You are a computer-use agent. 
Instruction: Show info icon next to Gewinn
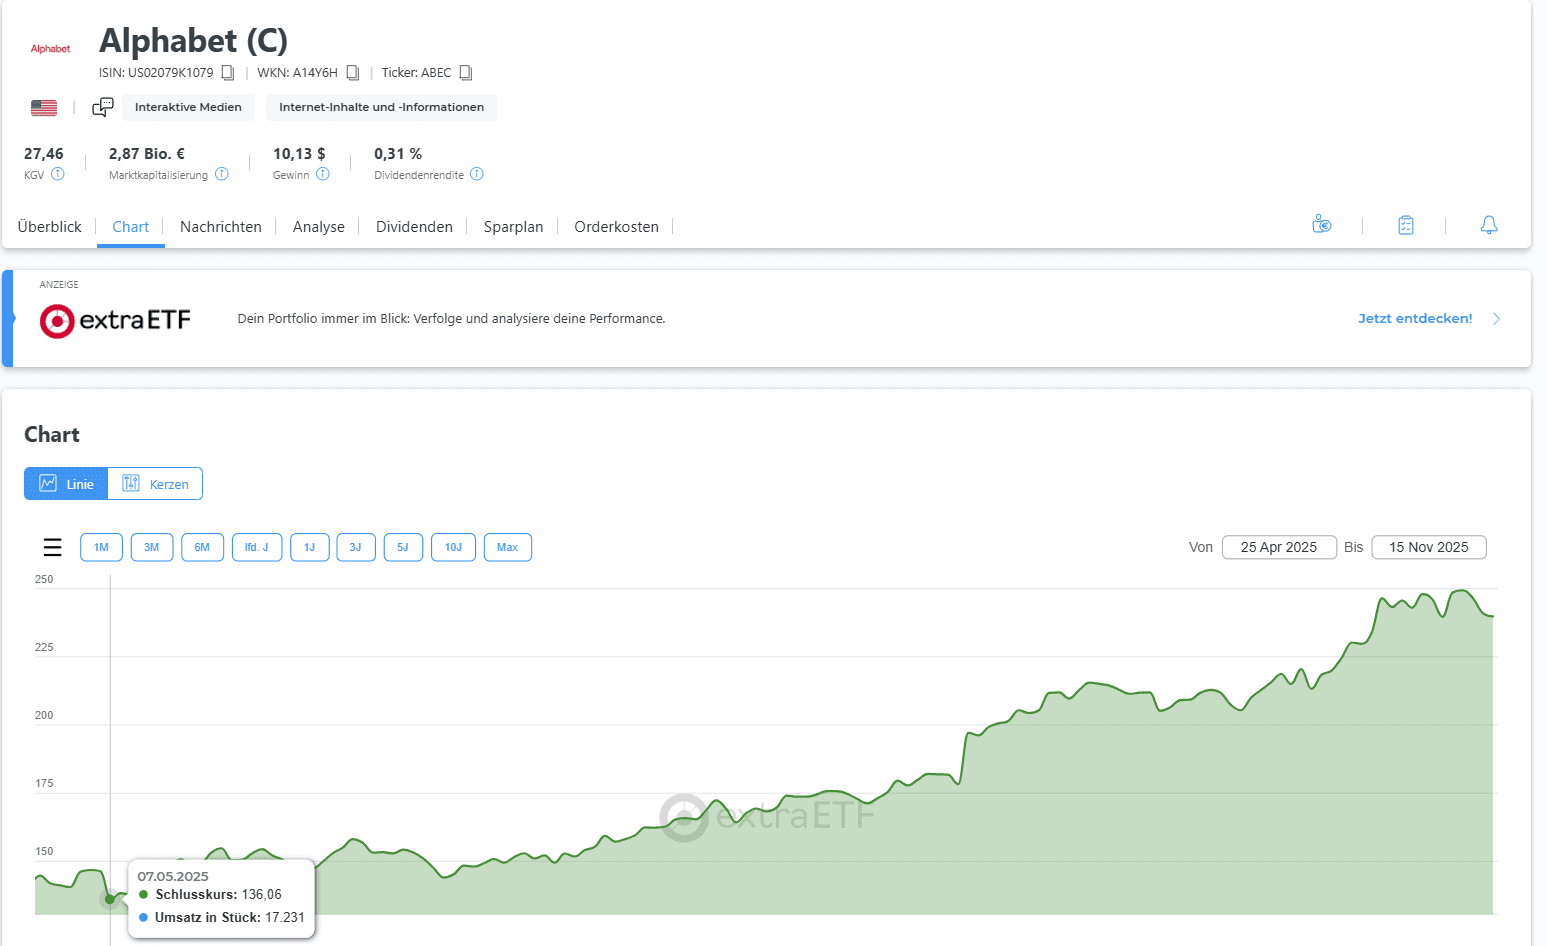tap(323, 174)
